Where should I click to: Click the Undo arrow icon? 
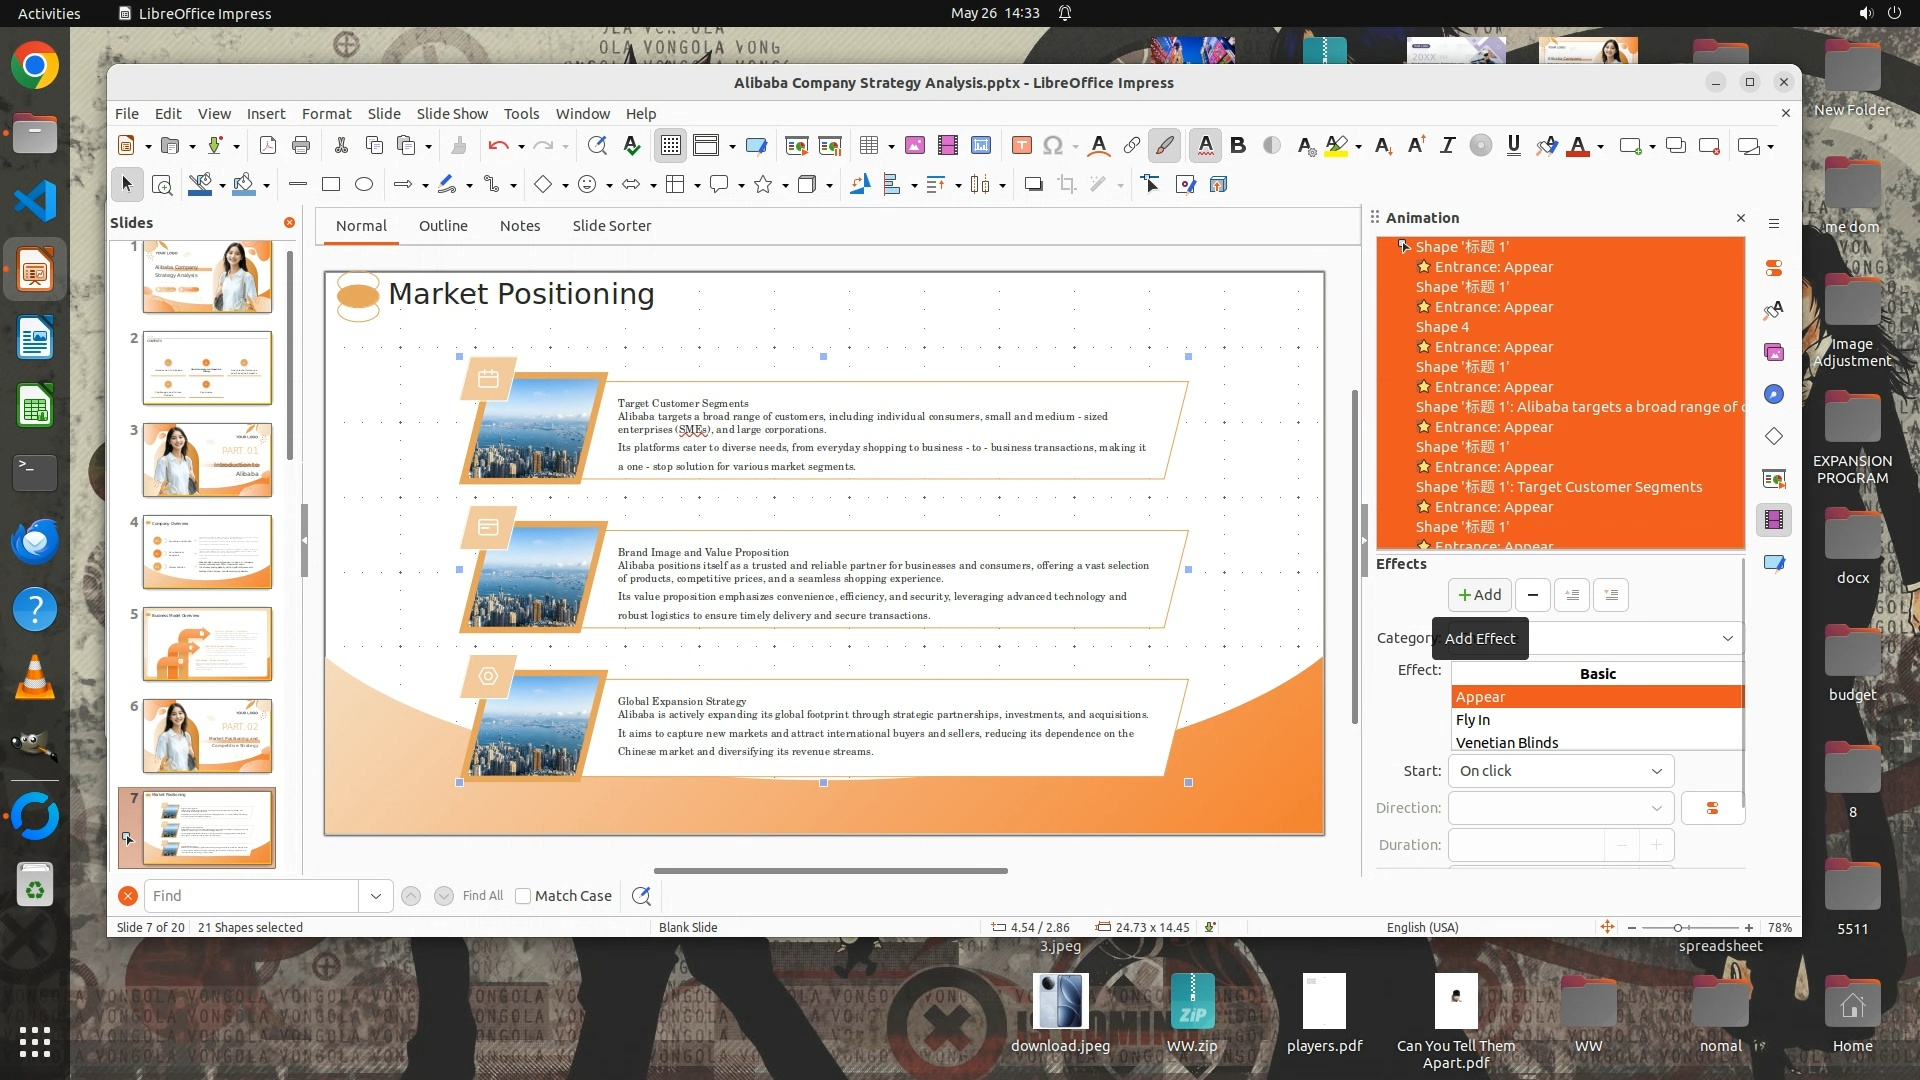coord(498,146)
